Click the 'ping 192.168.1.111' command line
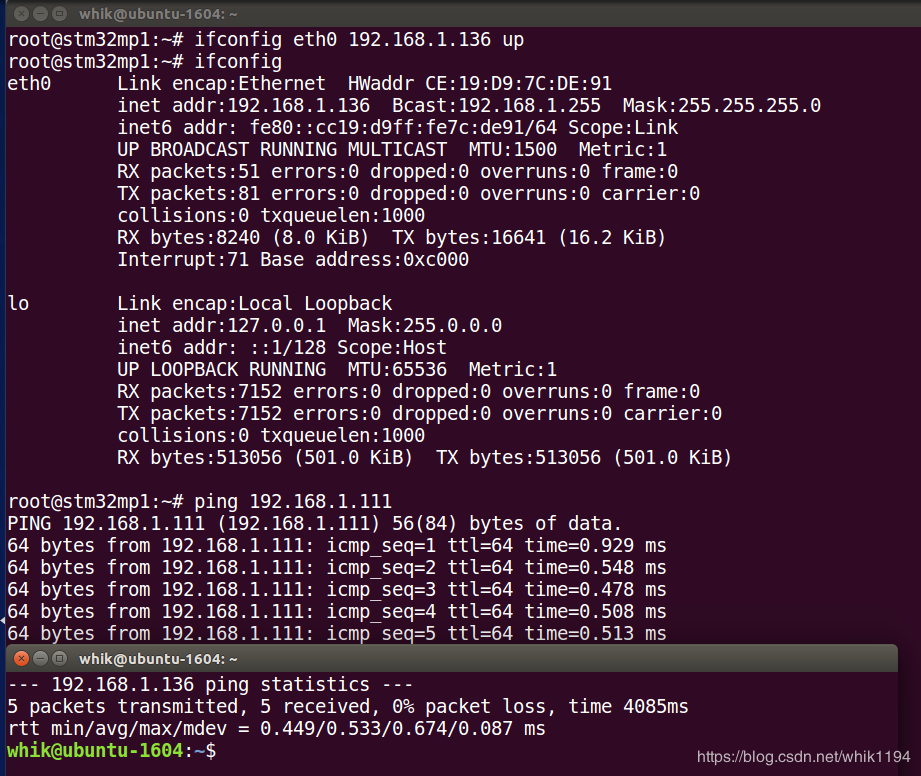The width and height of the screenshot is (921, 776). coord(290,501)
